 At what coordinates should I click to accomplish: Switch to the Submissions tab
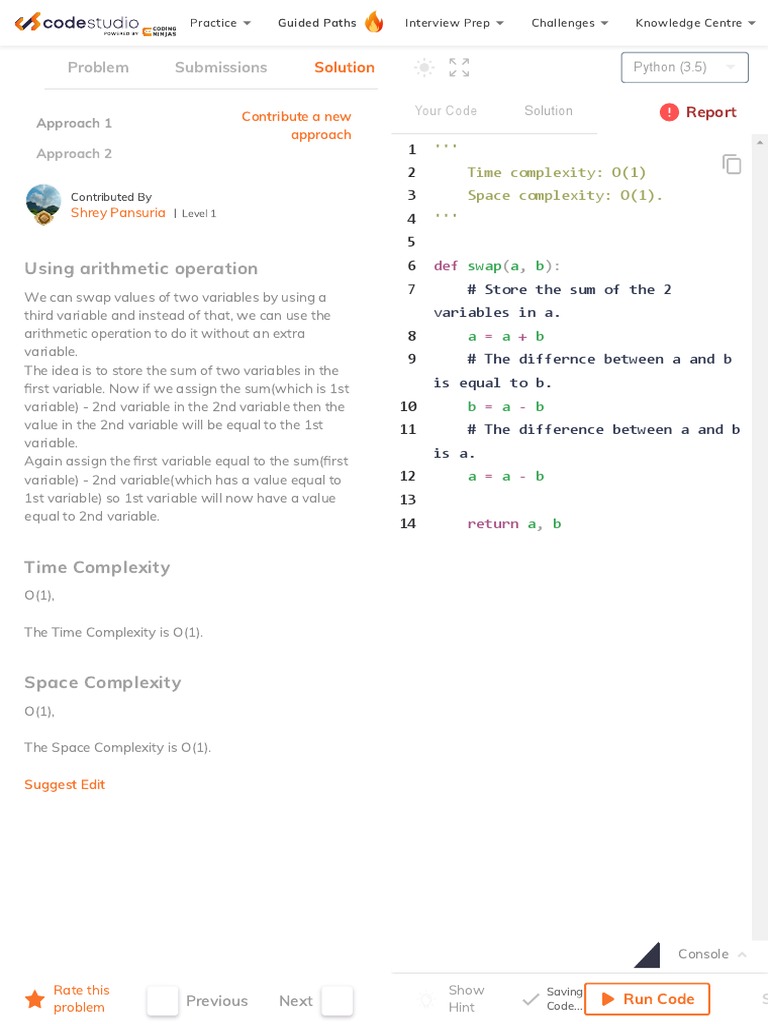tap(221, 67)
